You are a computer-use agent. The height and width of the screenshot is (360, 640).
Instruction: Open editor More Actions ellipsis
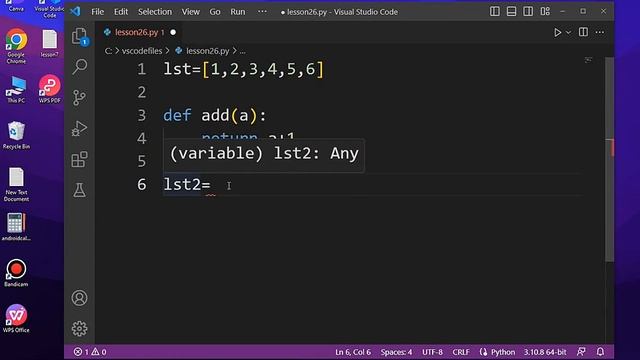[600, 32]
